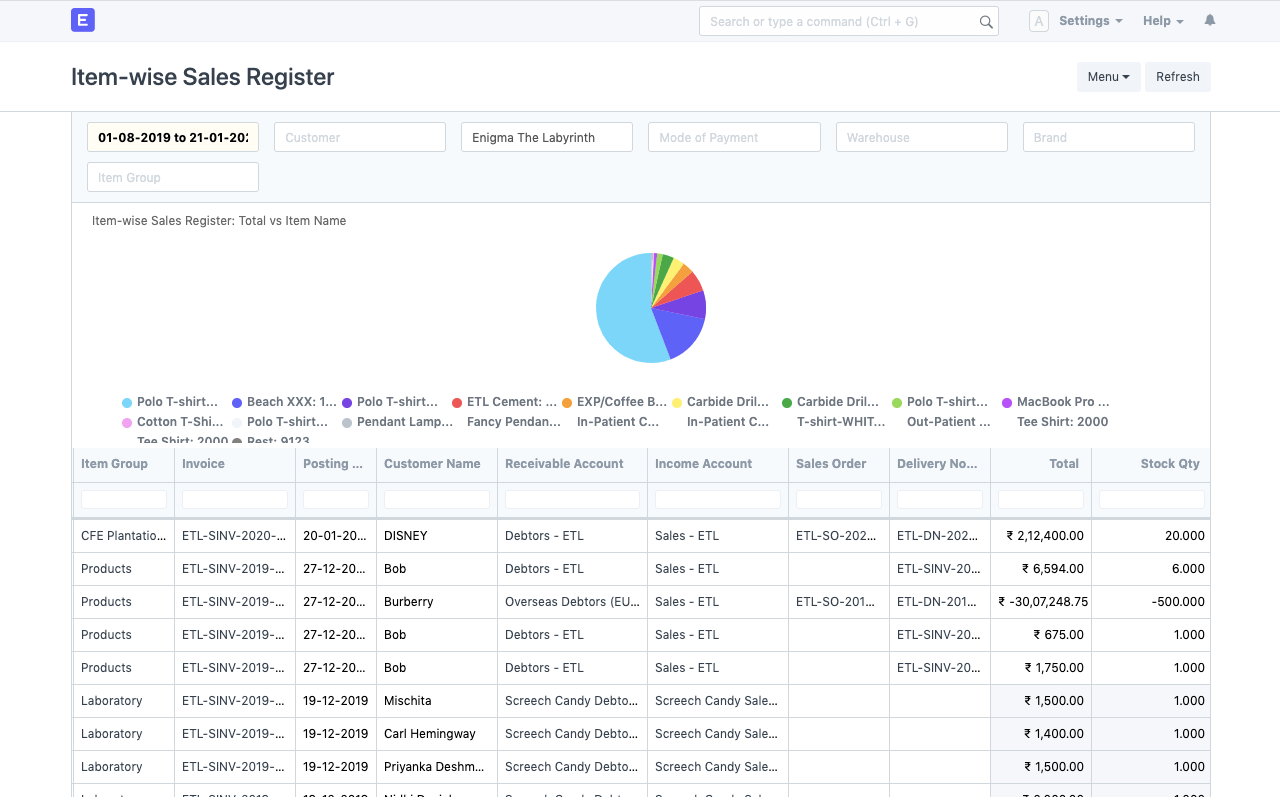
Task: Open the Help dropdown menu
Action: click(x=1163, y=21)
